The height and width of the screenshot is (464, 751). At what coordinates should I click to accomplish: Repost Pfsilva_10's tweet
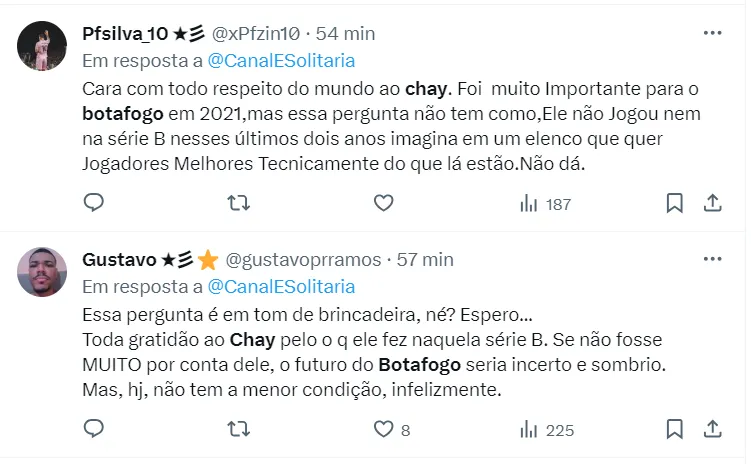click(x=238, y=203)
